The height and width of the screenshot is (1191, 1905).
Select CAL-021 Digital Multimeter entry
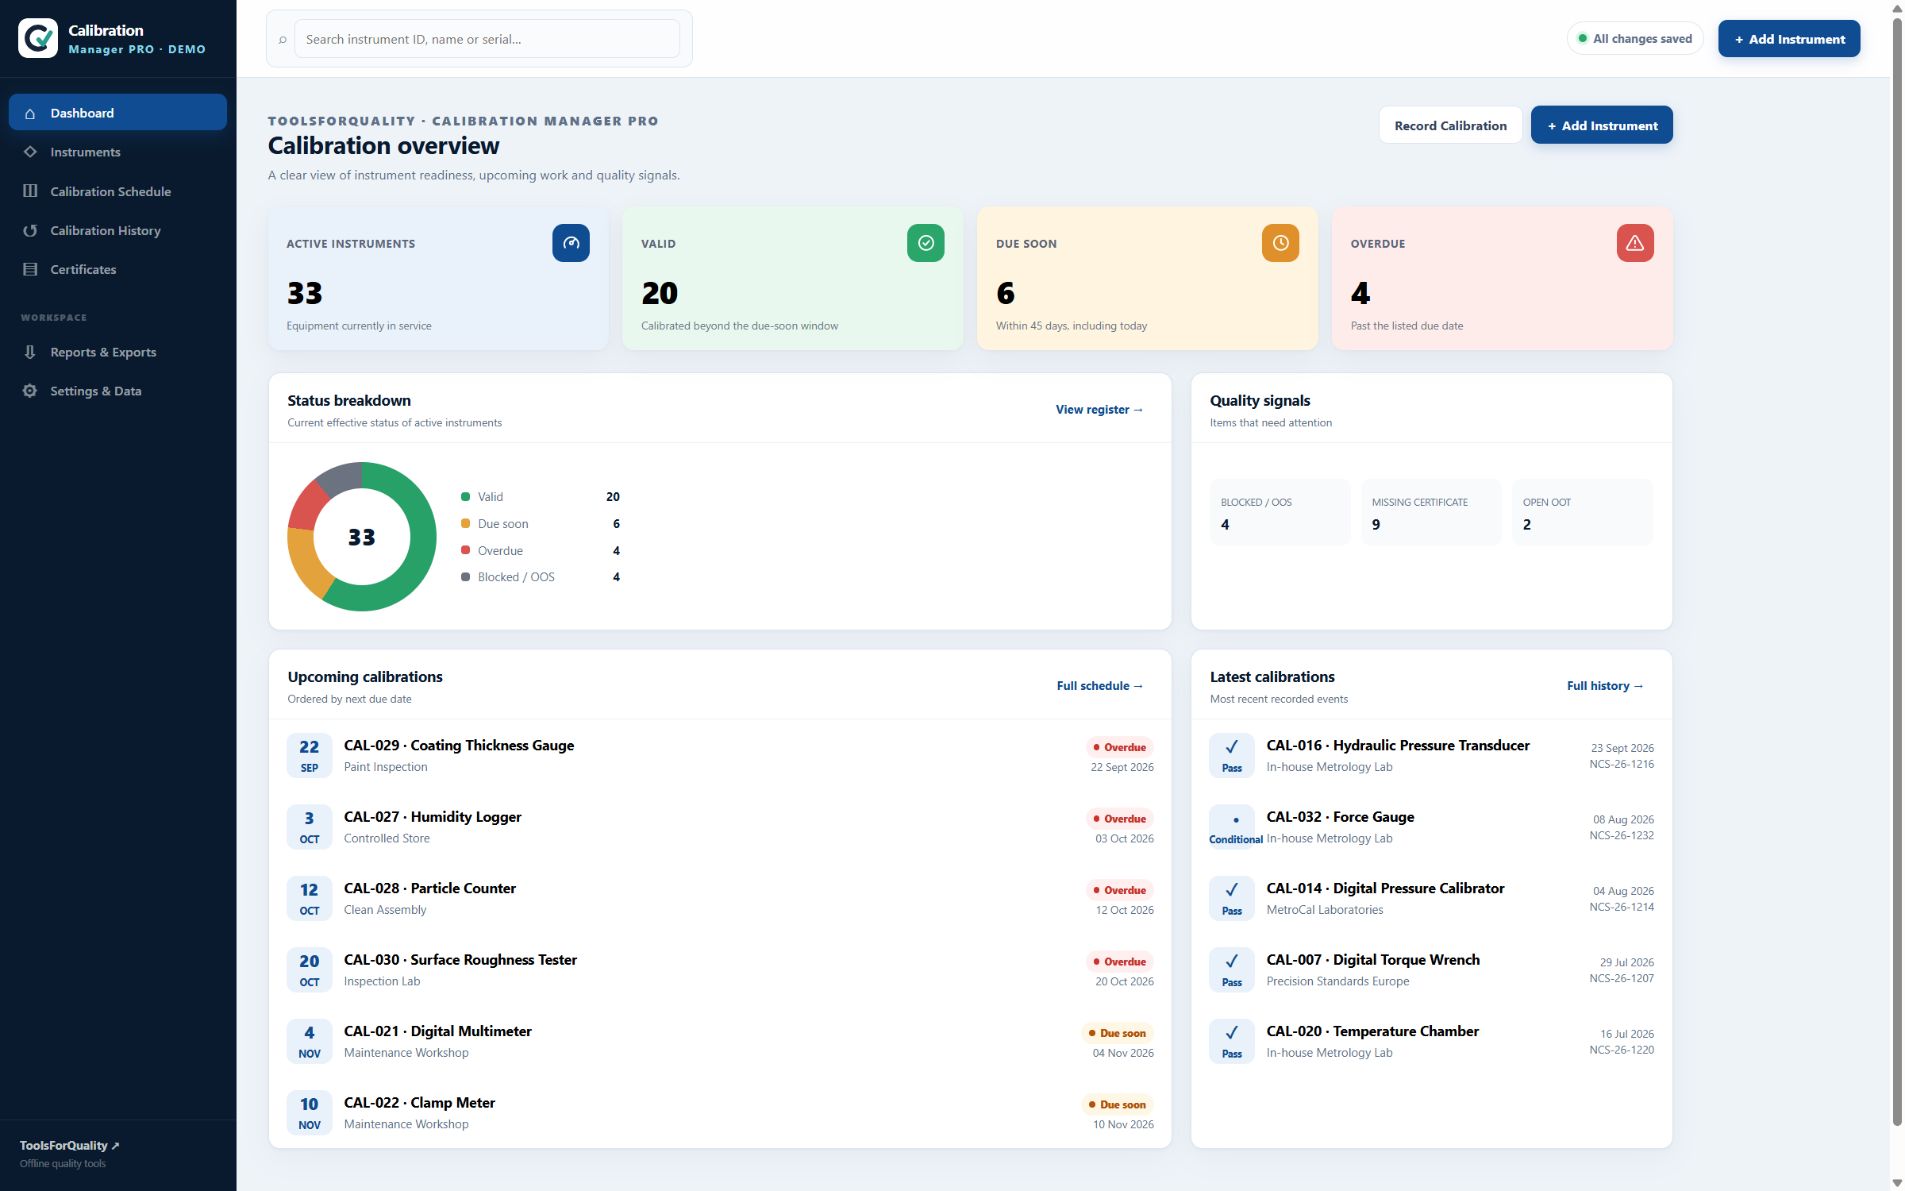tap(720, 1041)
